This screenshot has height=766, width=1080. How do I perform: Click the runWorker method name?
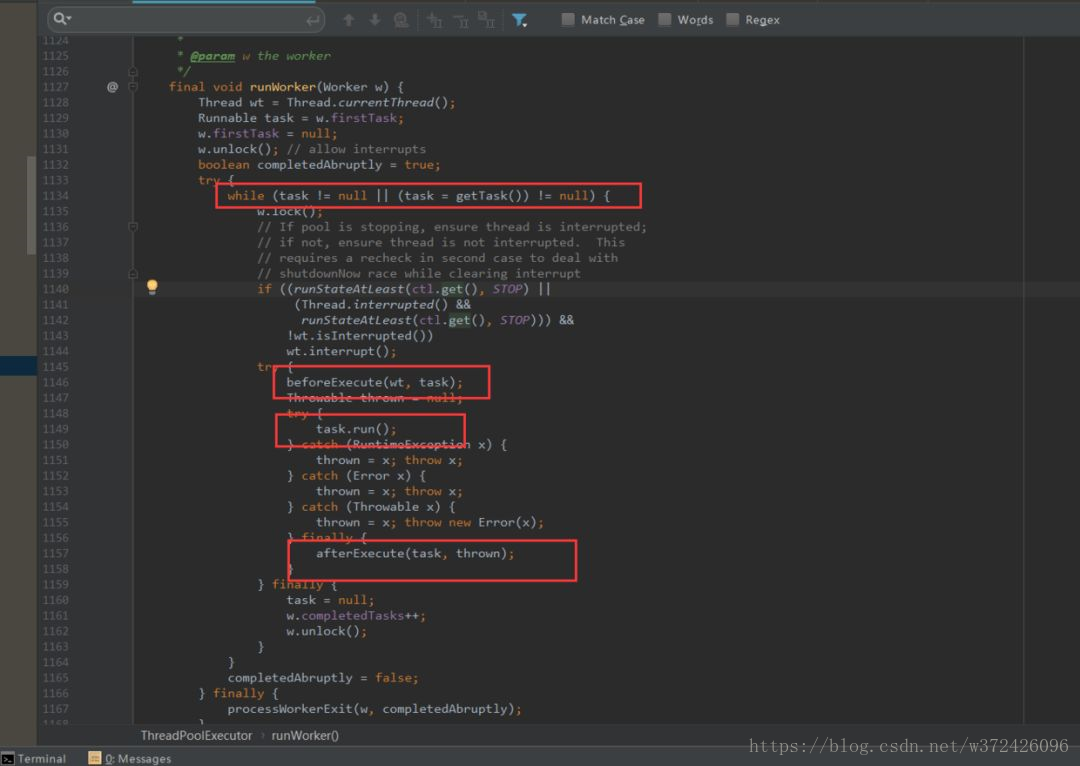(x=282, y=87)
